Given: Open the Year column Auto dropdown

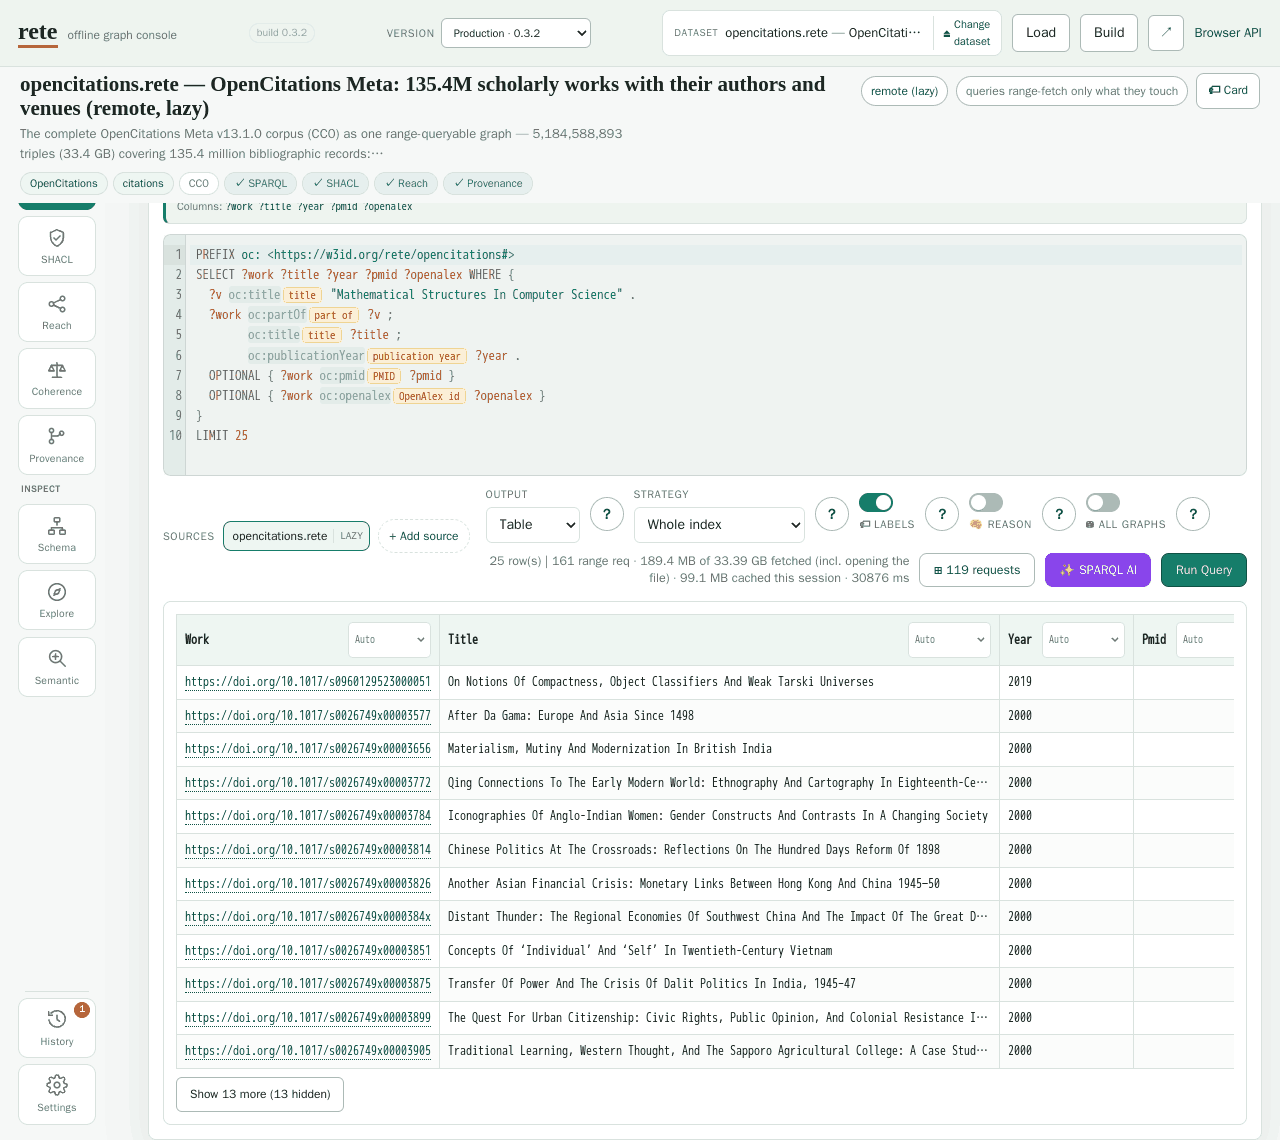Looking at the screenshot, I should pos(1083,639).
